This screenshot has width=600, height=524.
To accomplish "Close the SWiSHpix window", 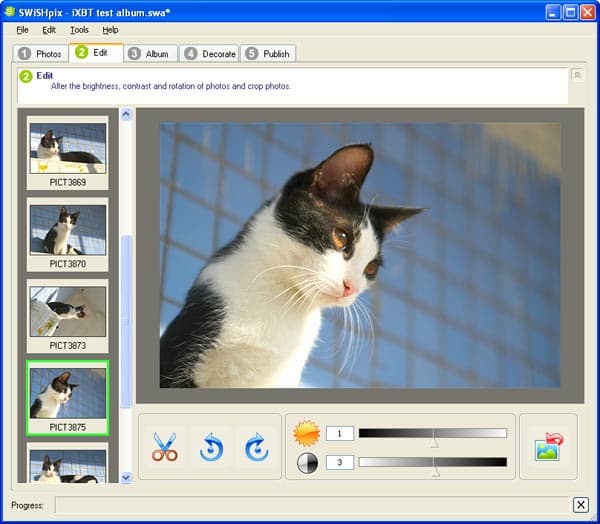I will pos(587,12).
